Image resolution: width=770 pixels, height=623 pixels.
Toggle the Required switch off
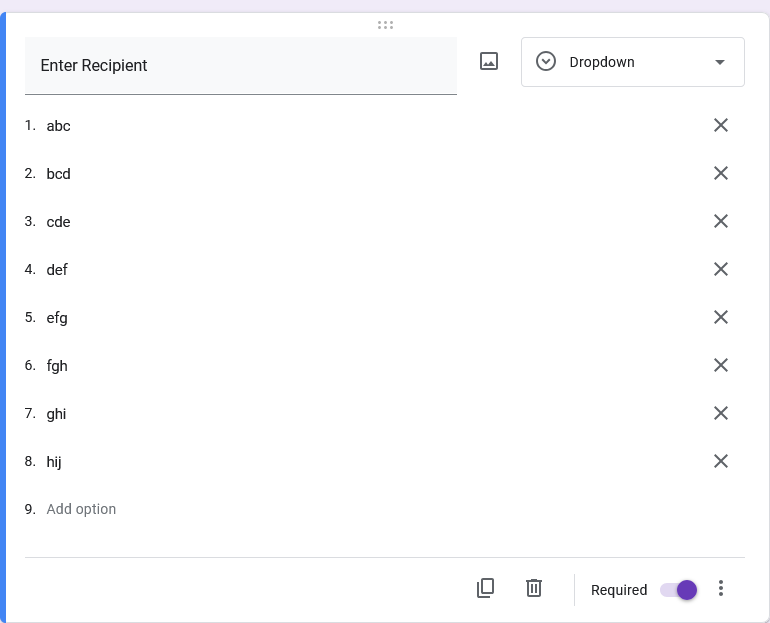[678, 590]
